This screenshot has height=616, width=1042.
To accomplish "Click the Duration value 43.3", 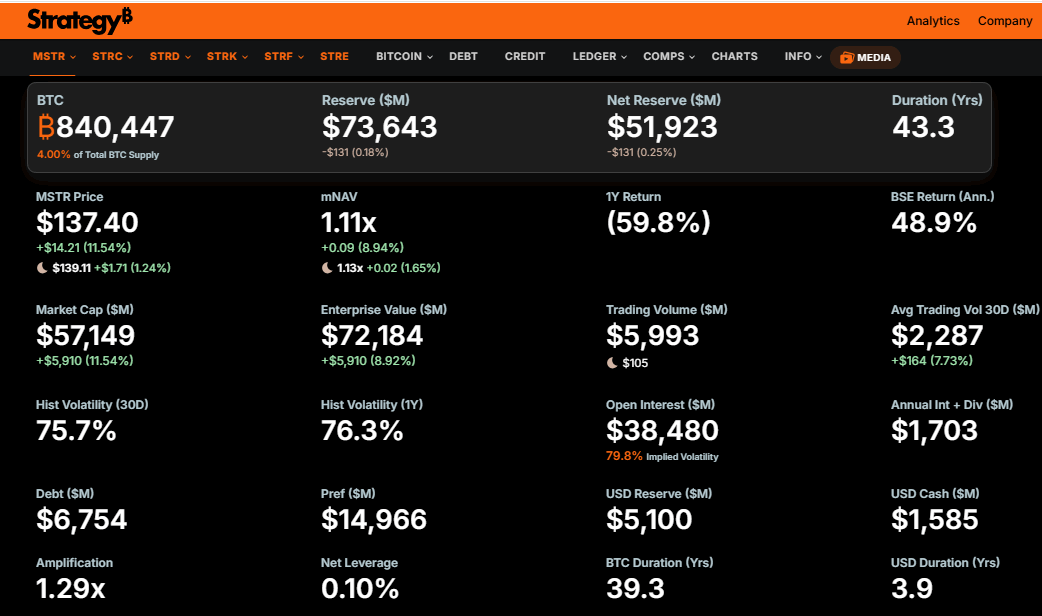I will (923, 126).
